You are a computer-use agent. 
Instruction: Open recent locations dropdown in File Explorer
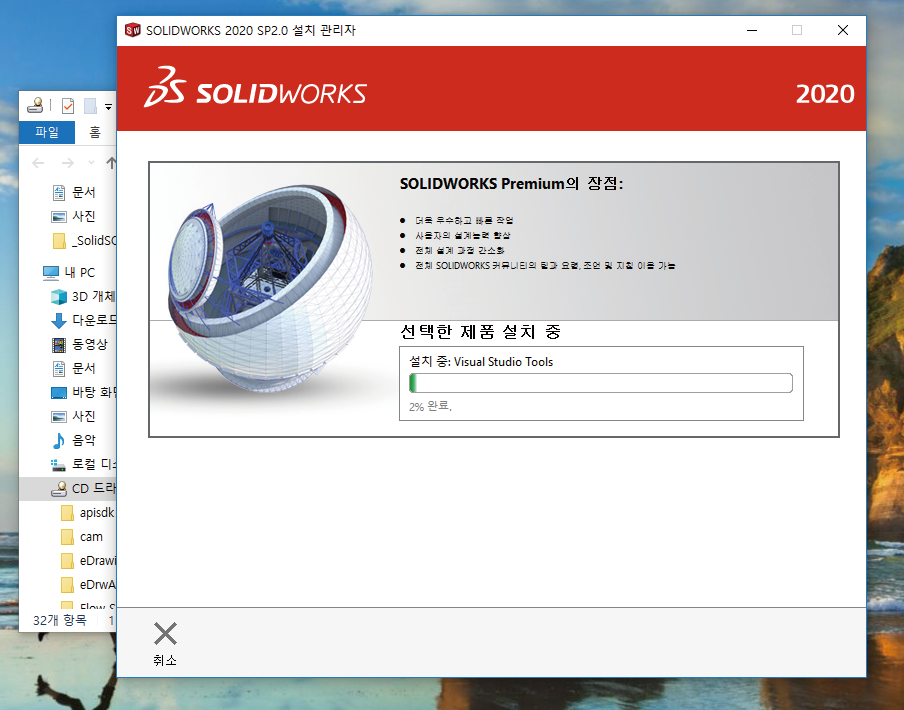tap(91, 163)
